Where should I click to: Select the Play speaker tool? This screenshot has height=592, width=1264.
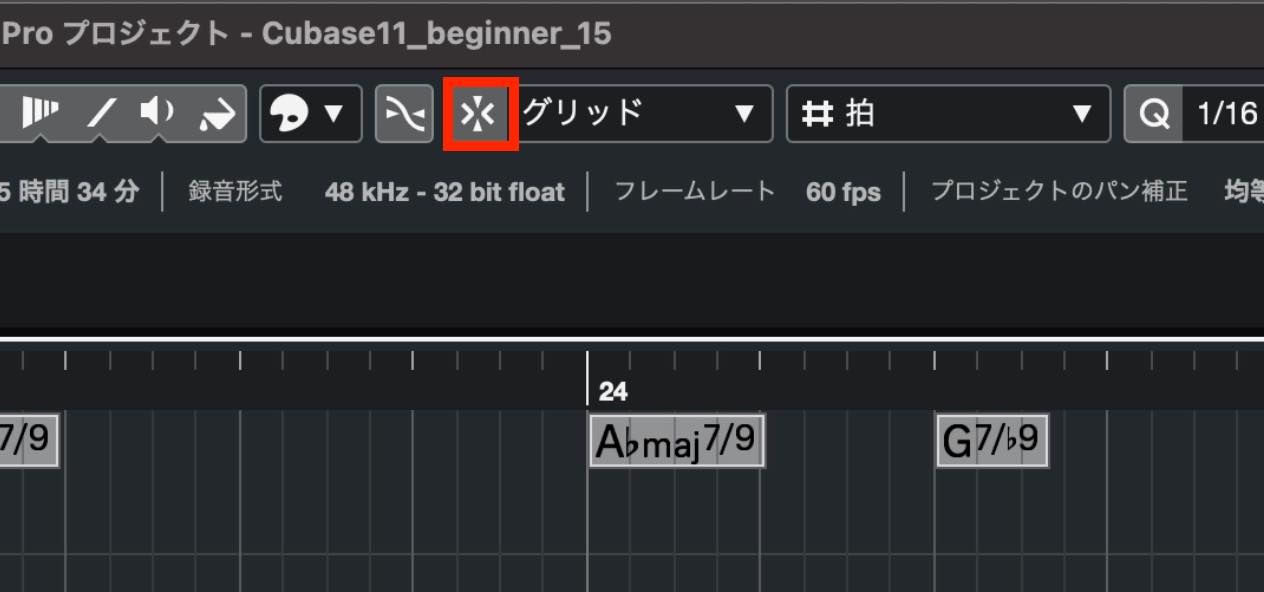[x=158, y=113]
